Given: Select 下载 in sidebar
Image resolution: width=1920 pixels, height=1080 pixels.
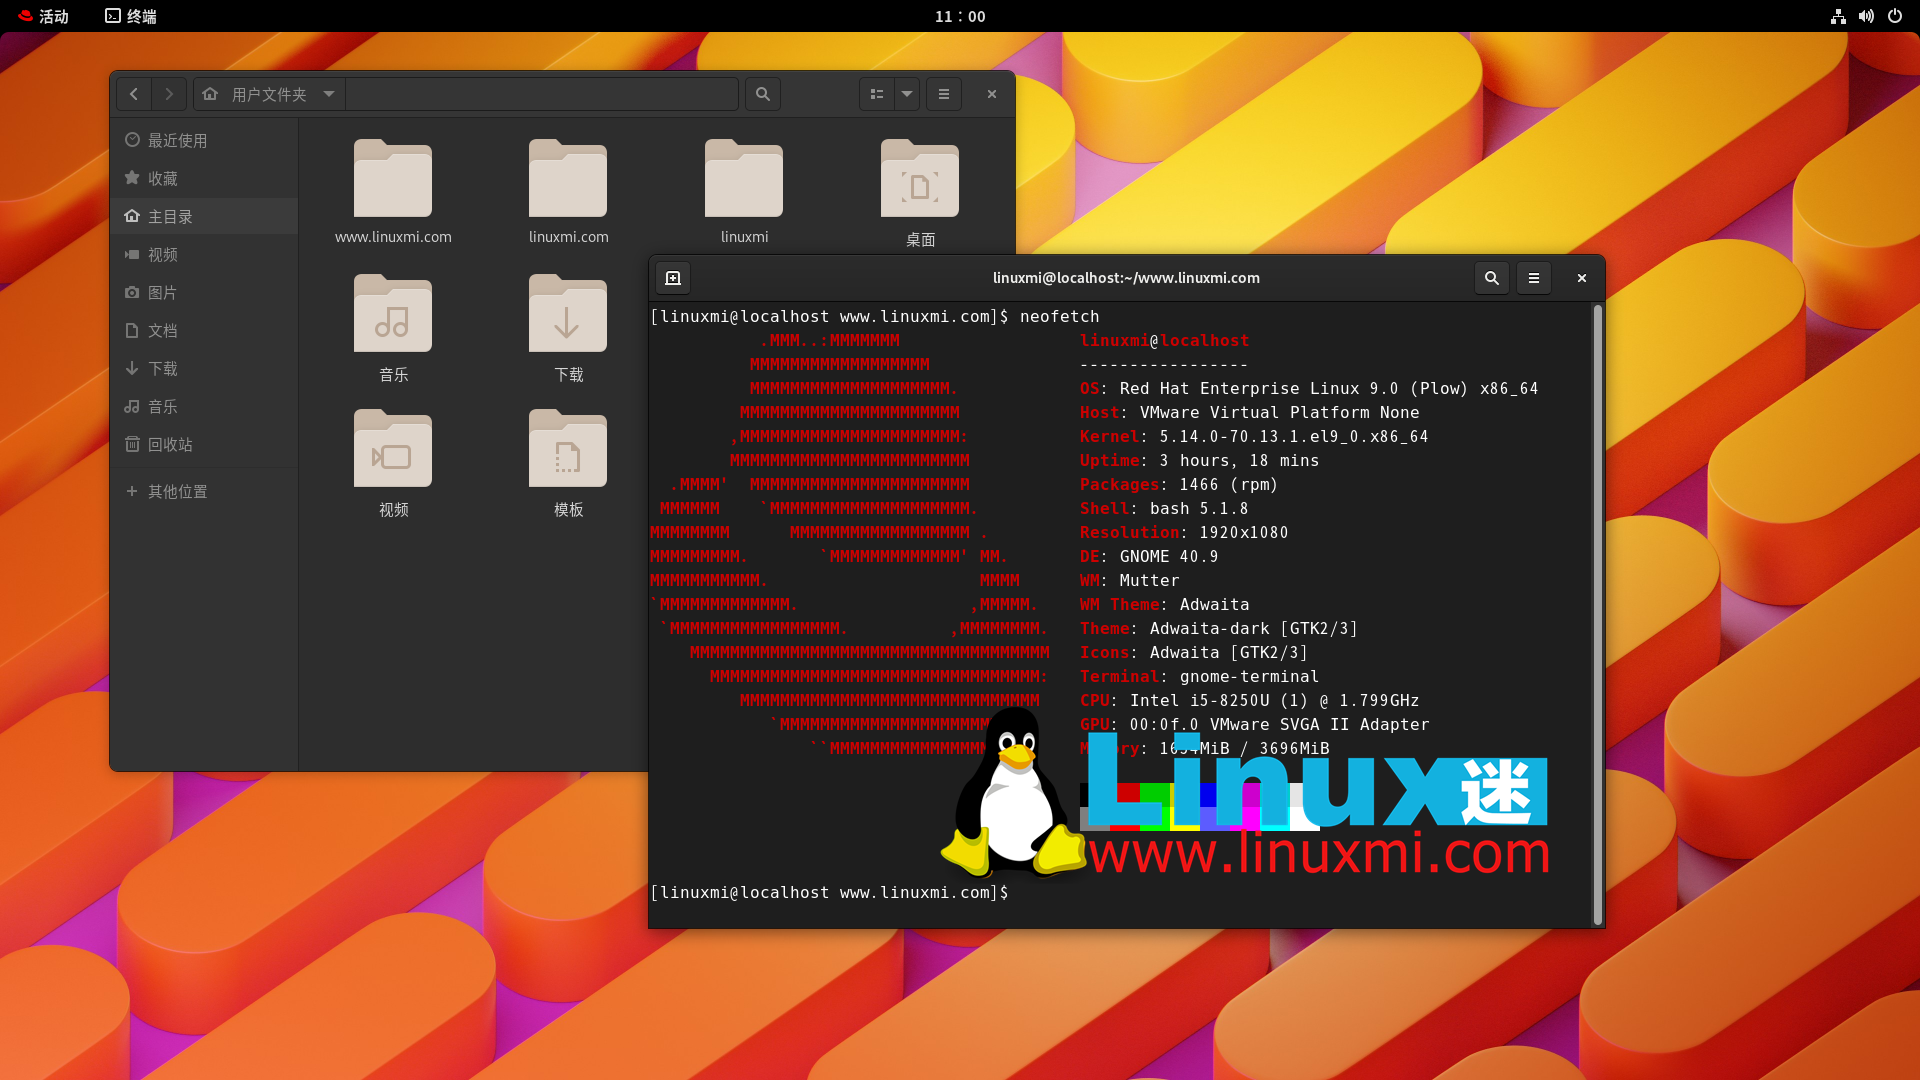Looking at the screenshot, I should point(204,368).
